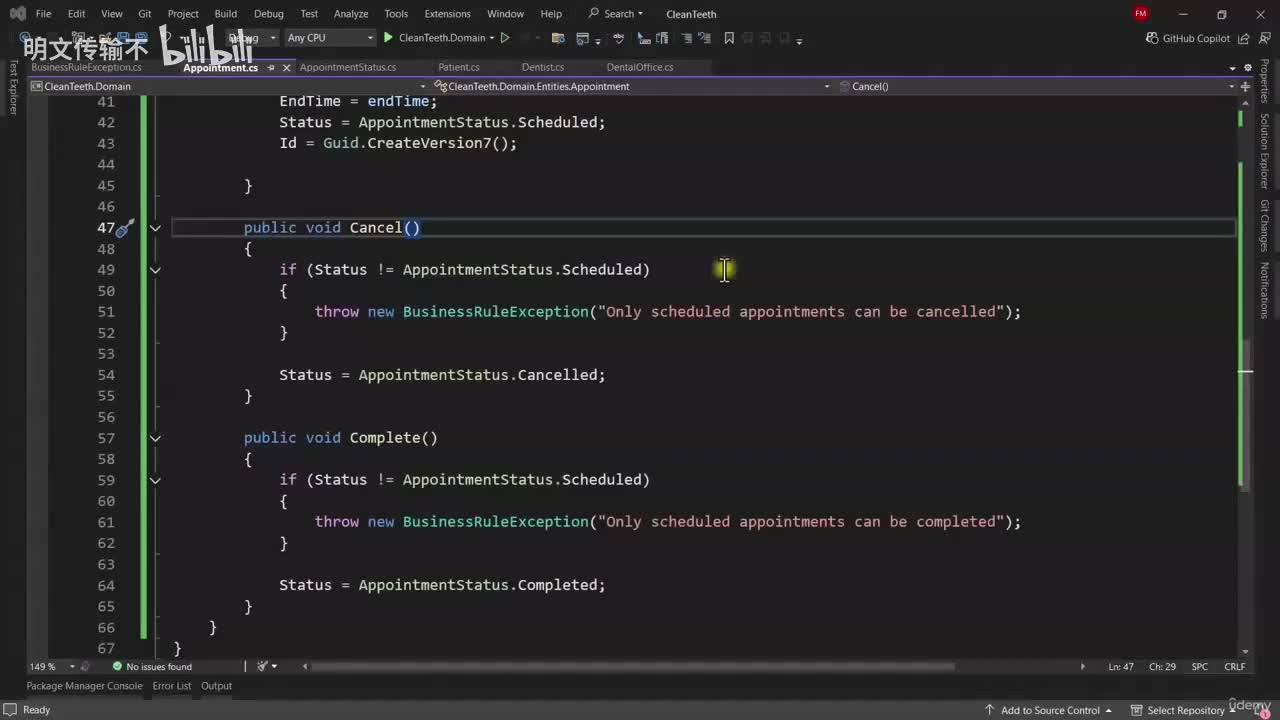1280x720 pixels.
Task: Open the Git Changes side panel
Action: click(x=1264, y=226)
